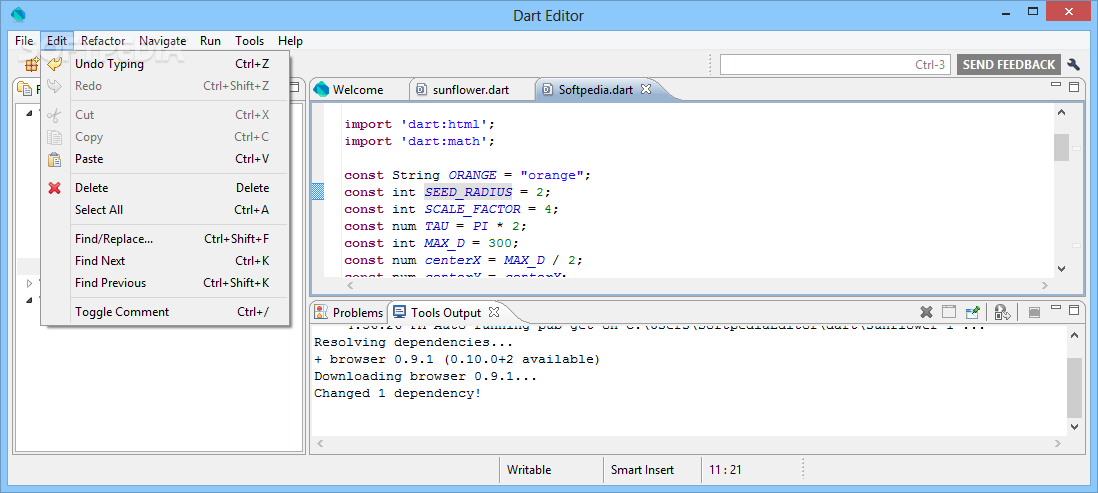Viewport: 1098px width, 493px height.
Task: Close the Softpedia.dart editor tab
Action: pos(646,89)
